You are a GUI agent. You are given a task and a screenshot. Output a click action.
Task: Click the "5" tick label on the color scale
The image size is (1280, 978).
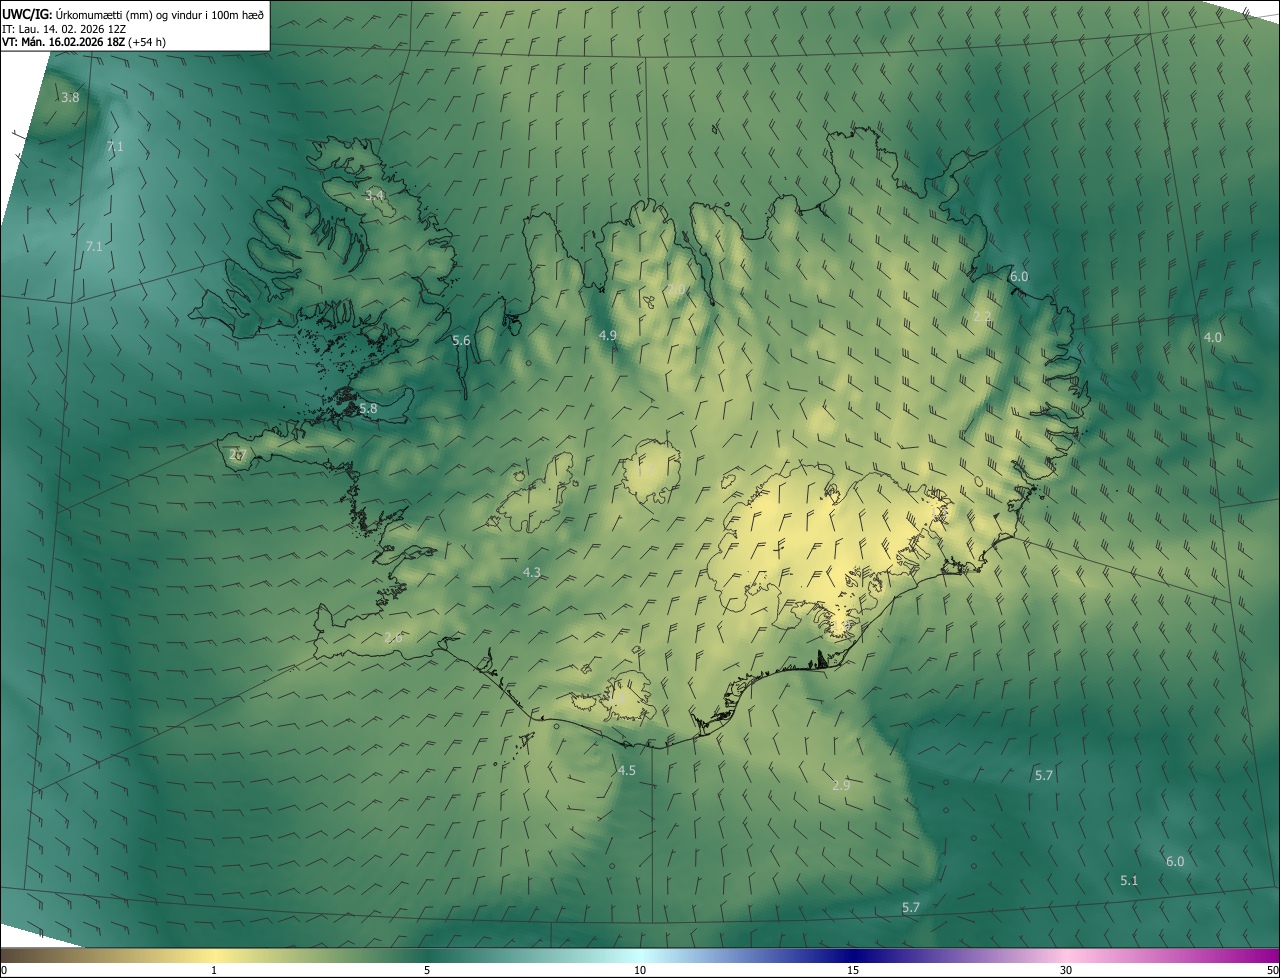pyautogui.click(x=427, y=970)
